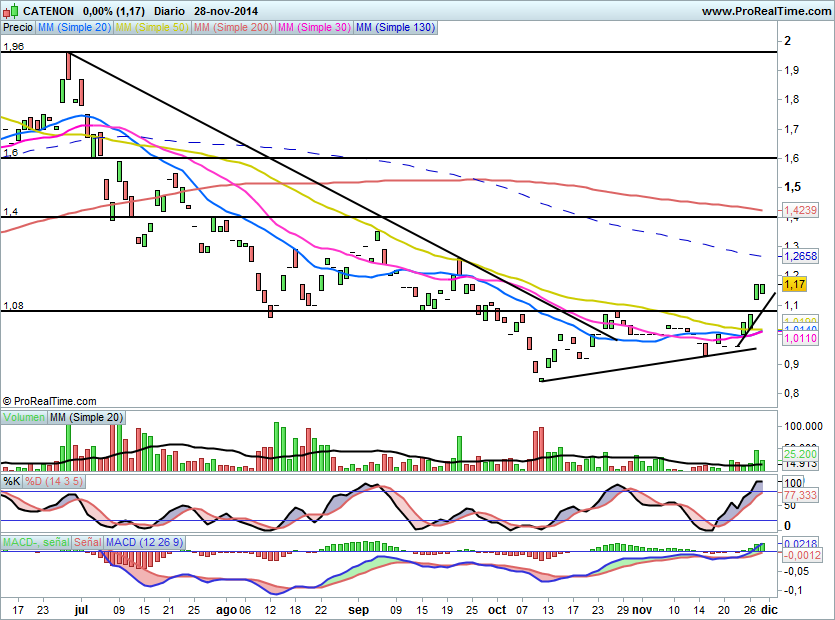Select the Precio indicator label
This screenshot has height=620, width=835.
17,28
